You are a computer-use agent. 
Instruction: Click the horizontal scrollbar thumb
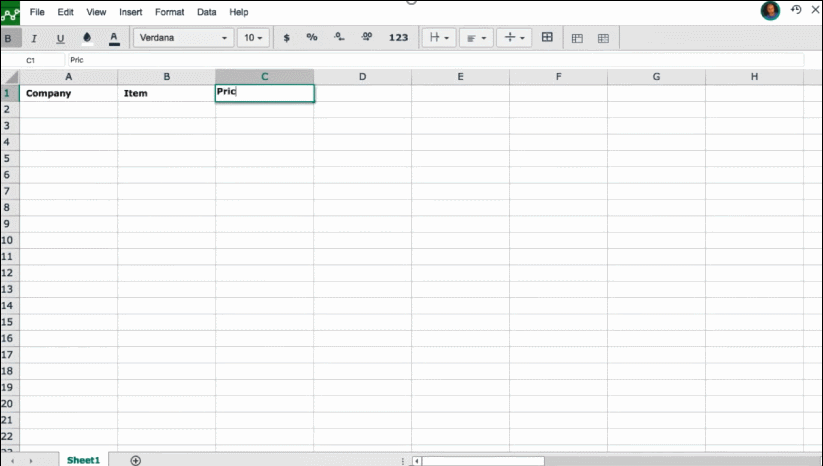[483, 461]
